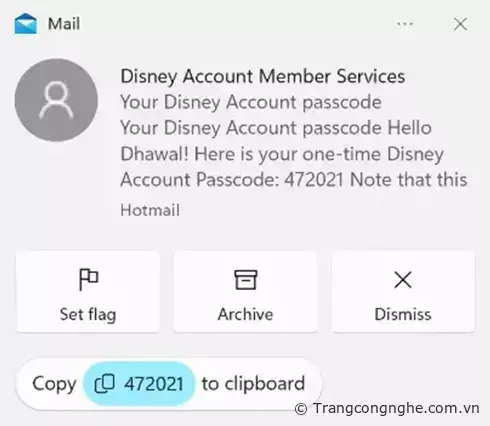Click the to clipboard text in the pill
The width and height of the screenshot is (490, 426).
253,384
